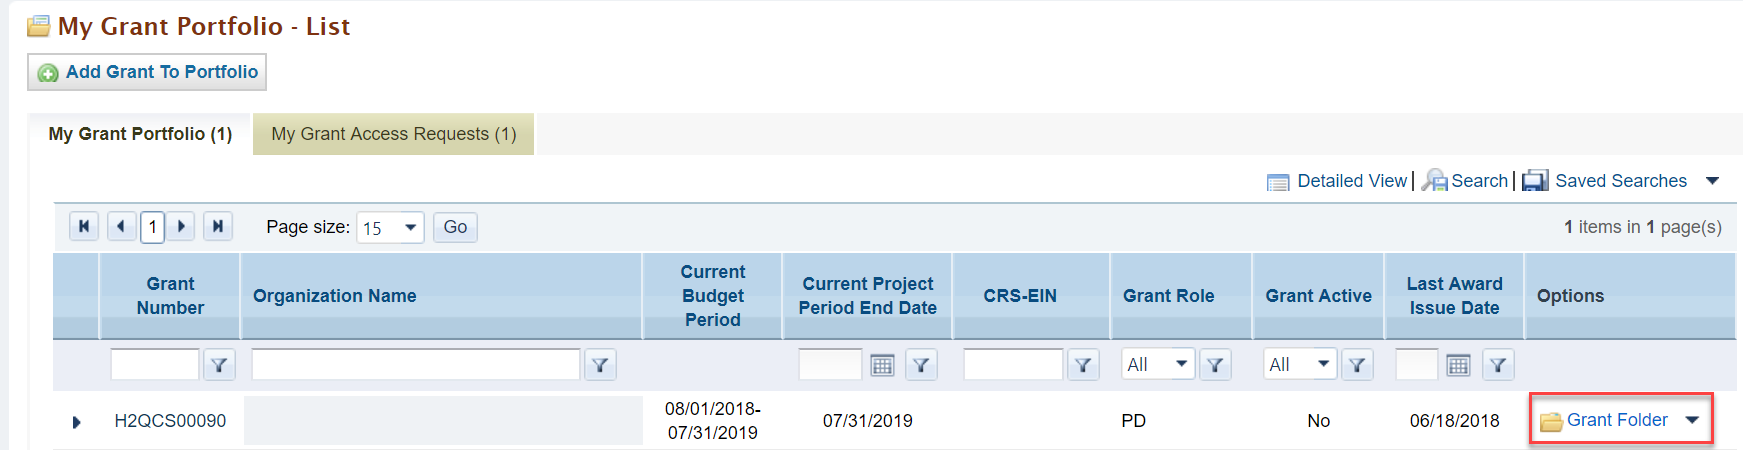Click the CRS-EIN filter icon

(1083, 365)
